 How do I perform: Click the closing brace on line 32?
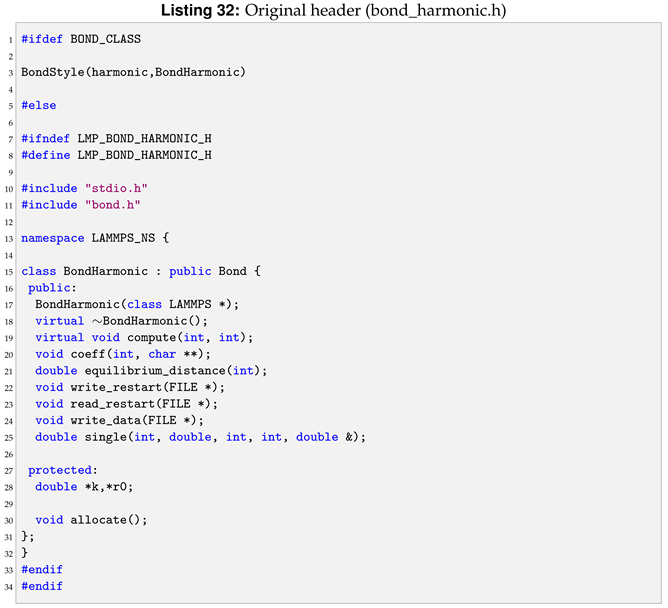point(24,553)
